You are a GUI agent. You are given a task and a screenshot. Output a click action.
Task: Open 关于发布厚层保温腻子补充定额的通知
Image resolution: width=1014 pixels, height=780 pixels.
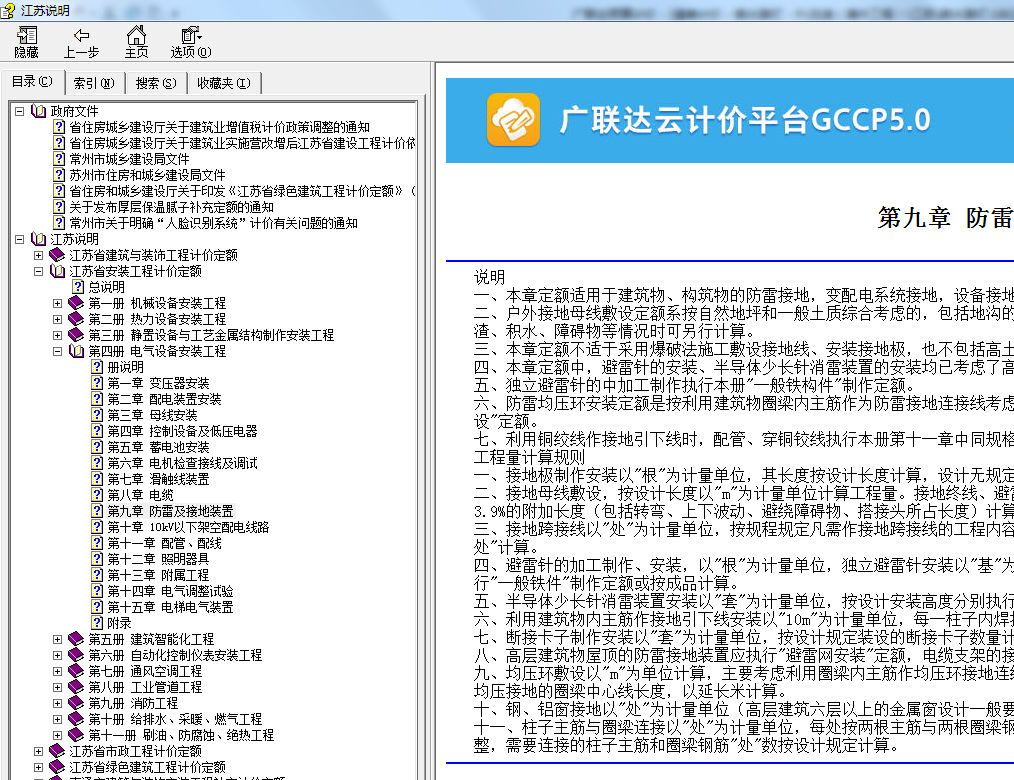tap(171, 208)
